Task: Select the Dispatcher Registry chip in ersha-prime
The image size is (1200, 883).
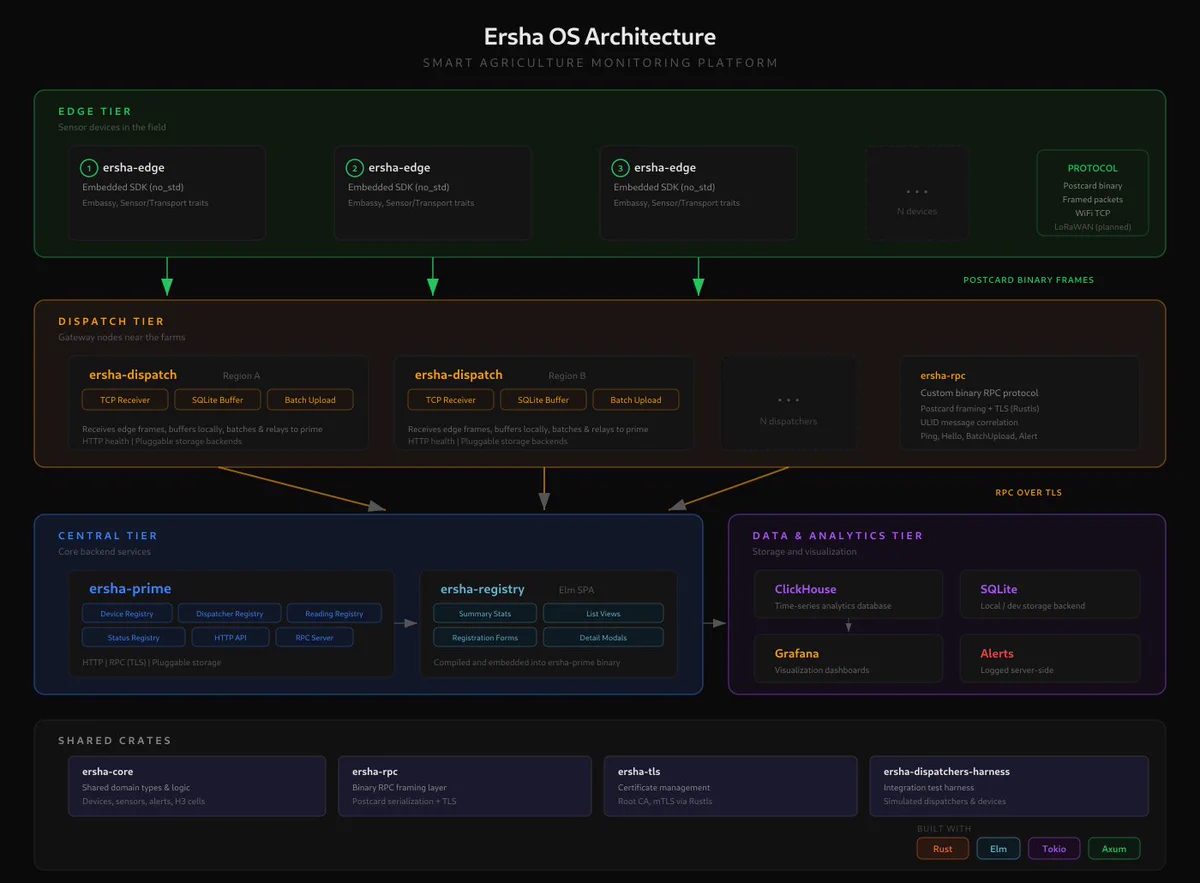Action: click(x=229, y=613)
